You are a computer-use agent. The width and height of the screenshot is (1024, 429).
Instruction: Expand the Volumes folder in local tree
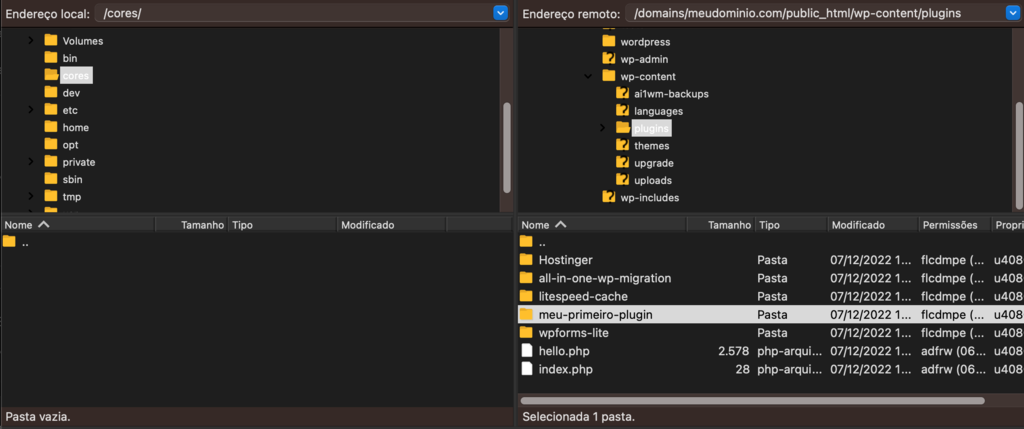[30, 40]
